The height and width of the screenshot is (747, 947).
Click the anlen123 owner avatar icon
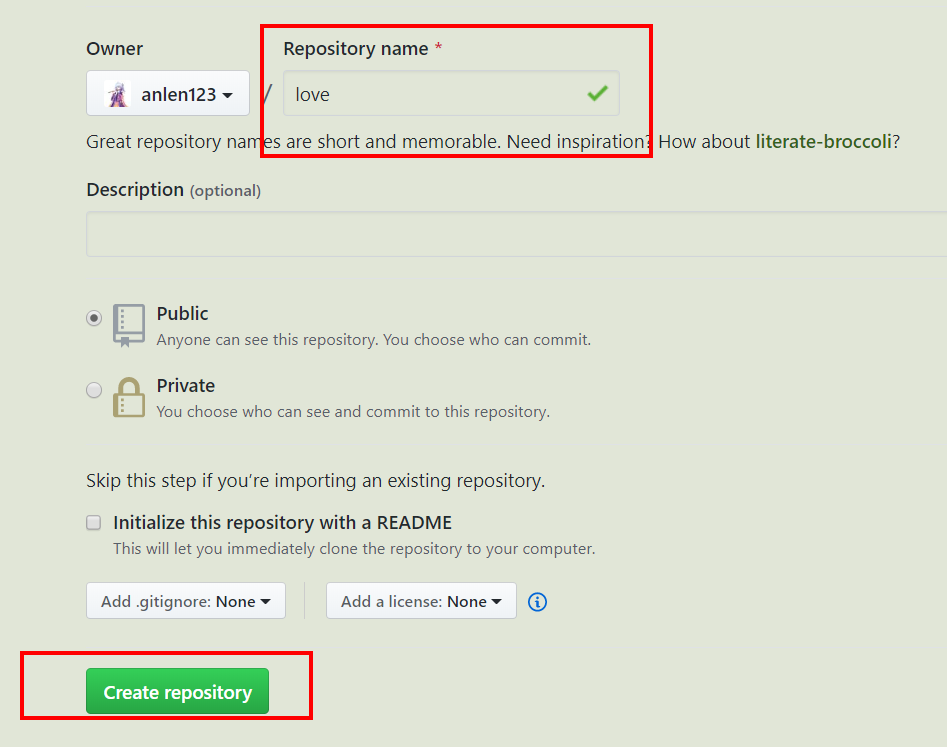pos(119,94)
